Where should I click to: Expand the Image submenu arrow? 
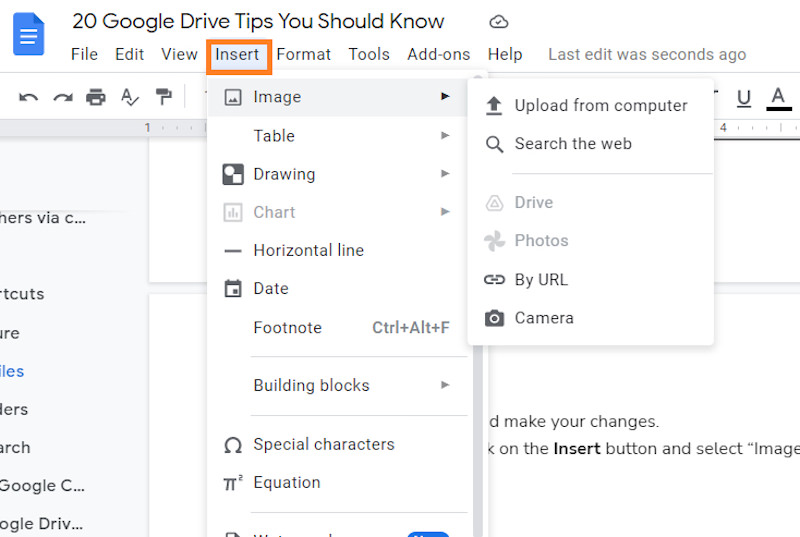point(445,96)
